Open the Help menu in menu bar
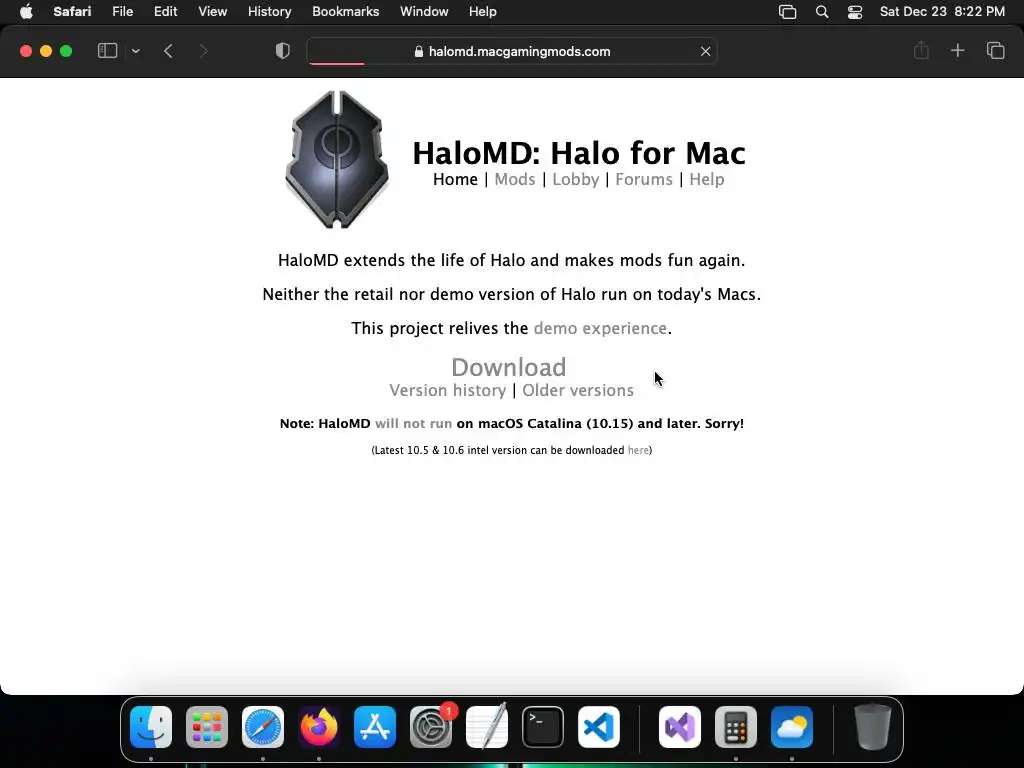The image size is (1024, 768). click(x=483, y=12)
